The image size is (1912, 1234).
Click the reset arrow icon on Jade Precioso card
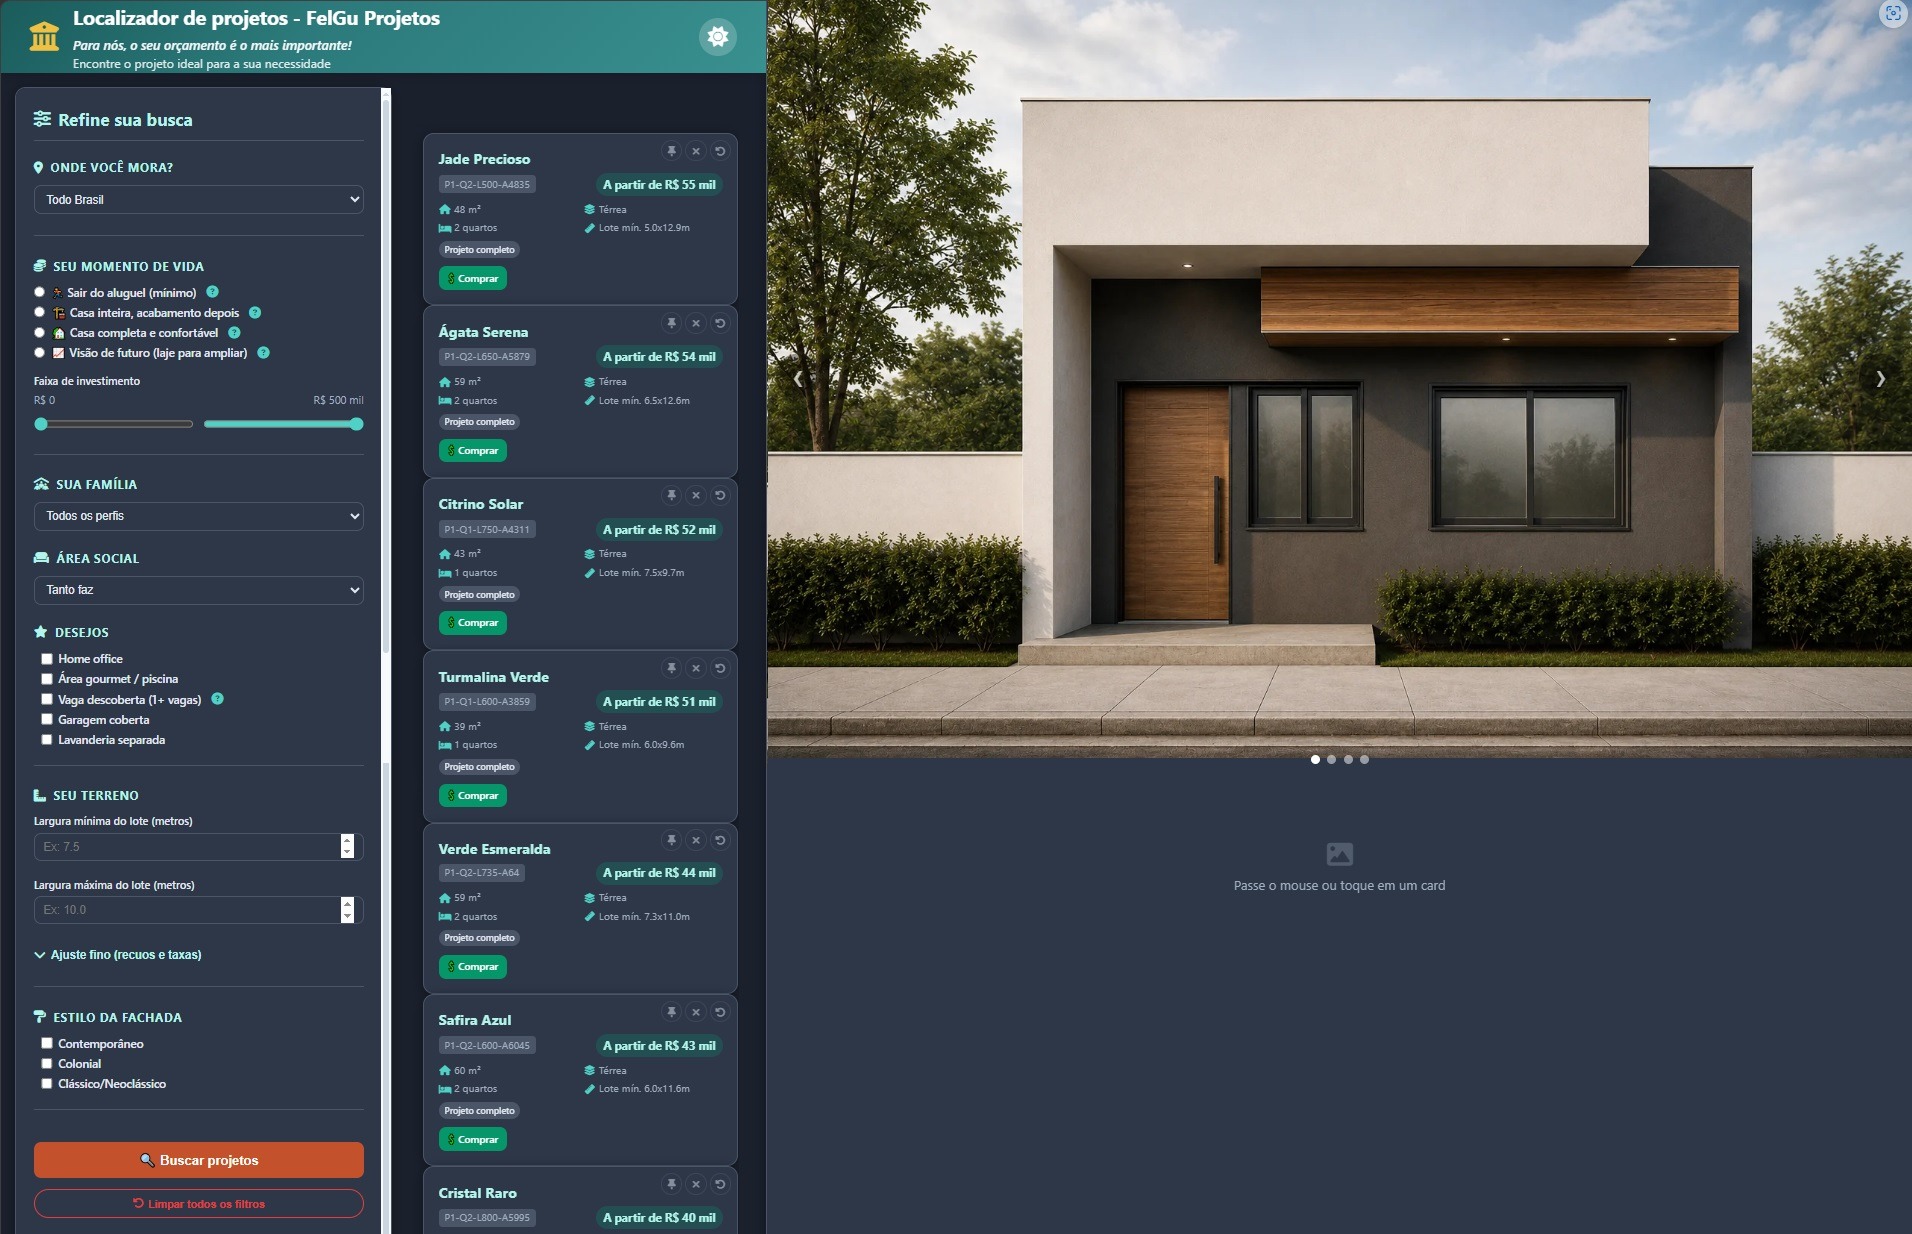[x=720, y=151]
